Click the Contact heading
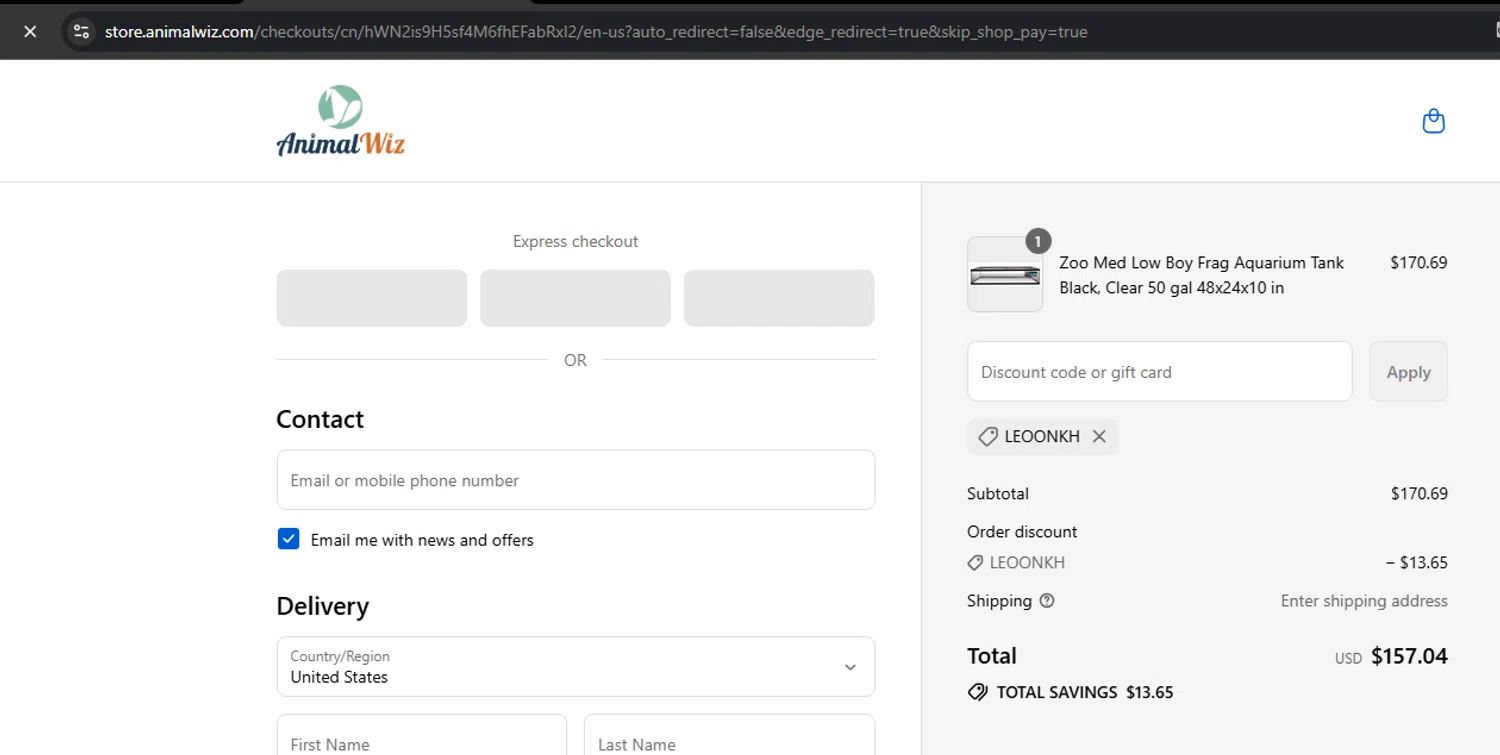 [320, 419]
